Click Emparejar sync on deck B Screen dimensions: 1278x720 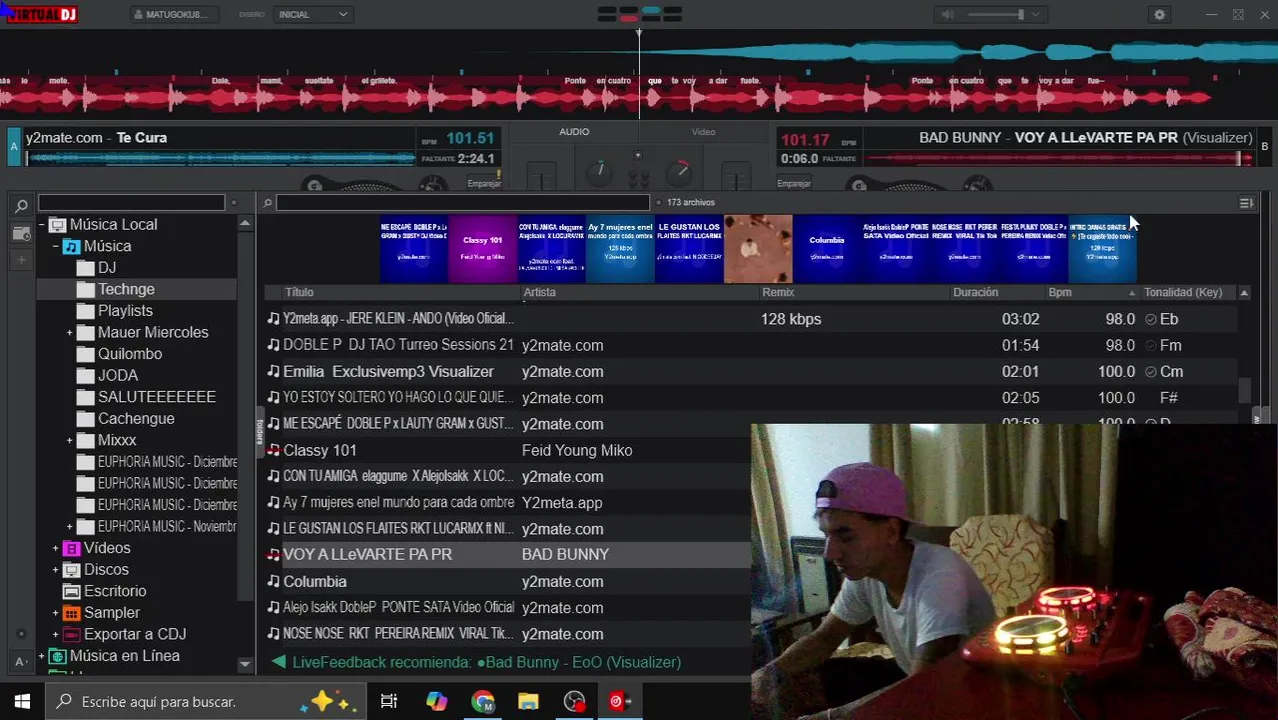(794, 183)
